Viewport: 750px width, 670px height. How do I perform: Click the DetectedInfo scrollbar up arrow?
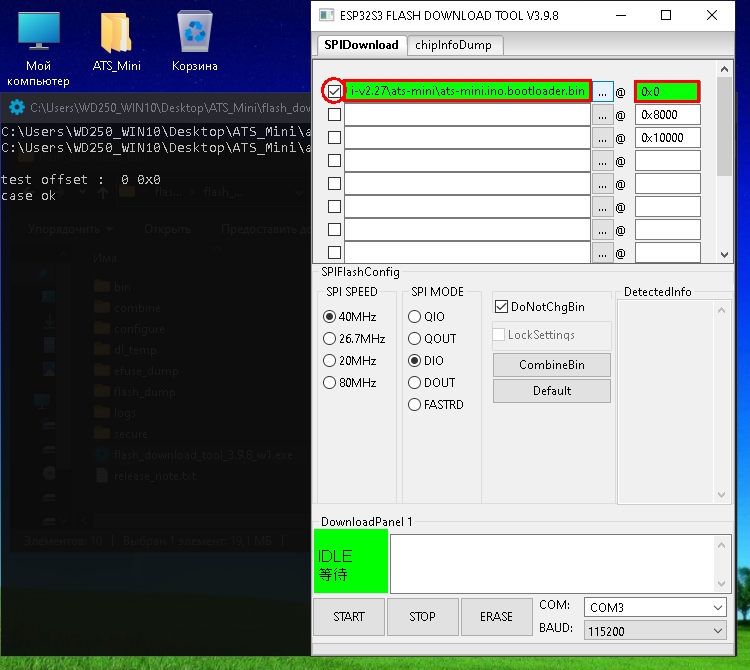tap(721, 310)
